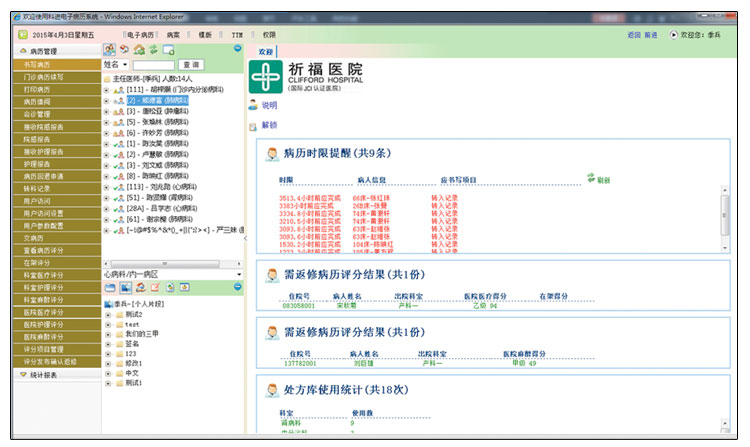Screen dimensions: 750x447
Task: Click the blue collapse button on patient toolbar
Action: pos(239,50)
